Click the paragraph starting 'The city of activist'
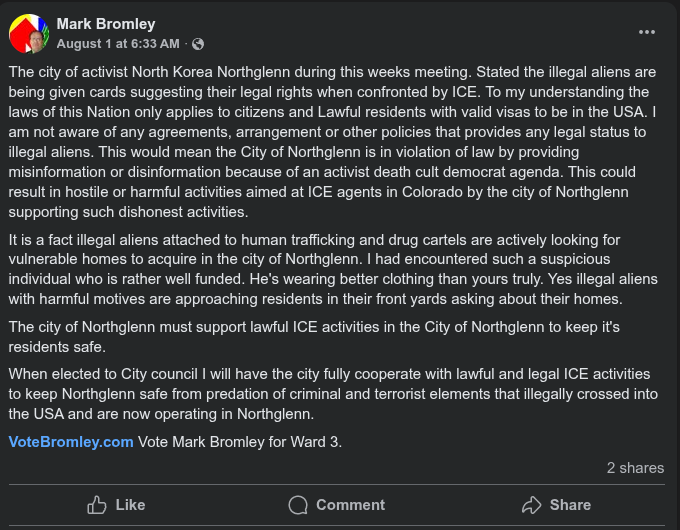Viewport: 680px width, 530px height. [330, 143]
